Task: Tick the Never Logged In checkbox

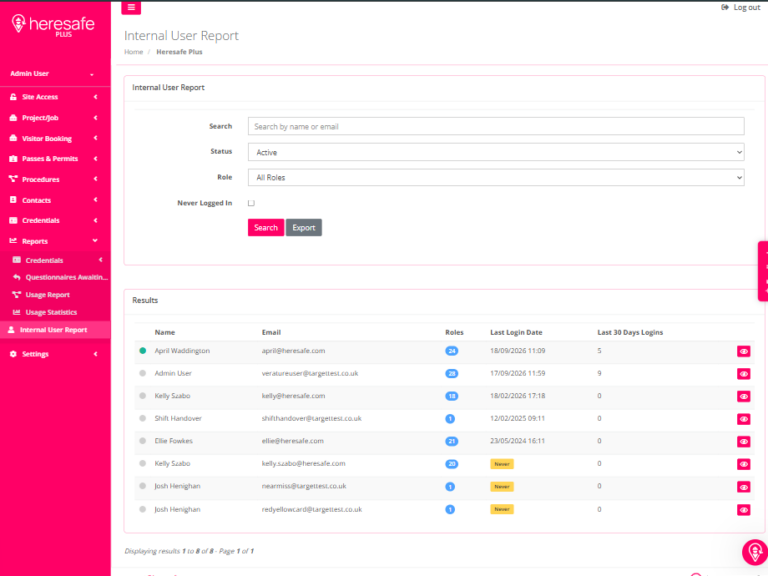Action: [251, 203]
